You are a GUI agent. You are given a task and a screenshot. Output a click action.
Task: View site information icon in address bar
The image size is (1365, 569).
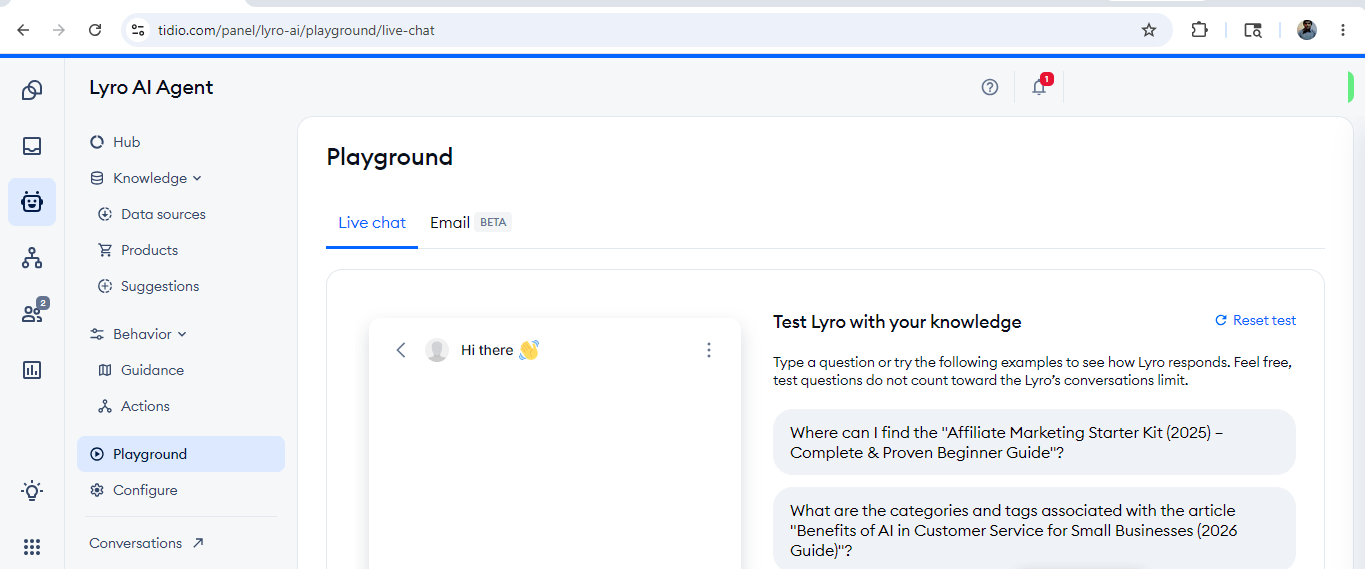[138, 30]
